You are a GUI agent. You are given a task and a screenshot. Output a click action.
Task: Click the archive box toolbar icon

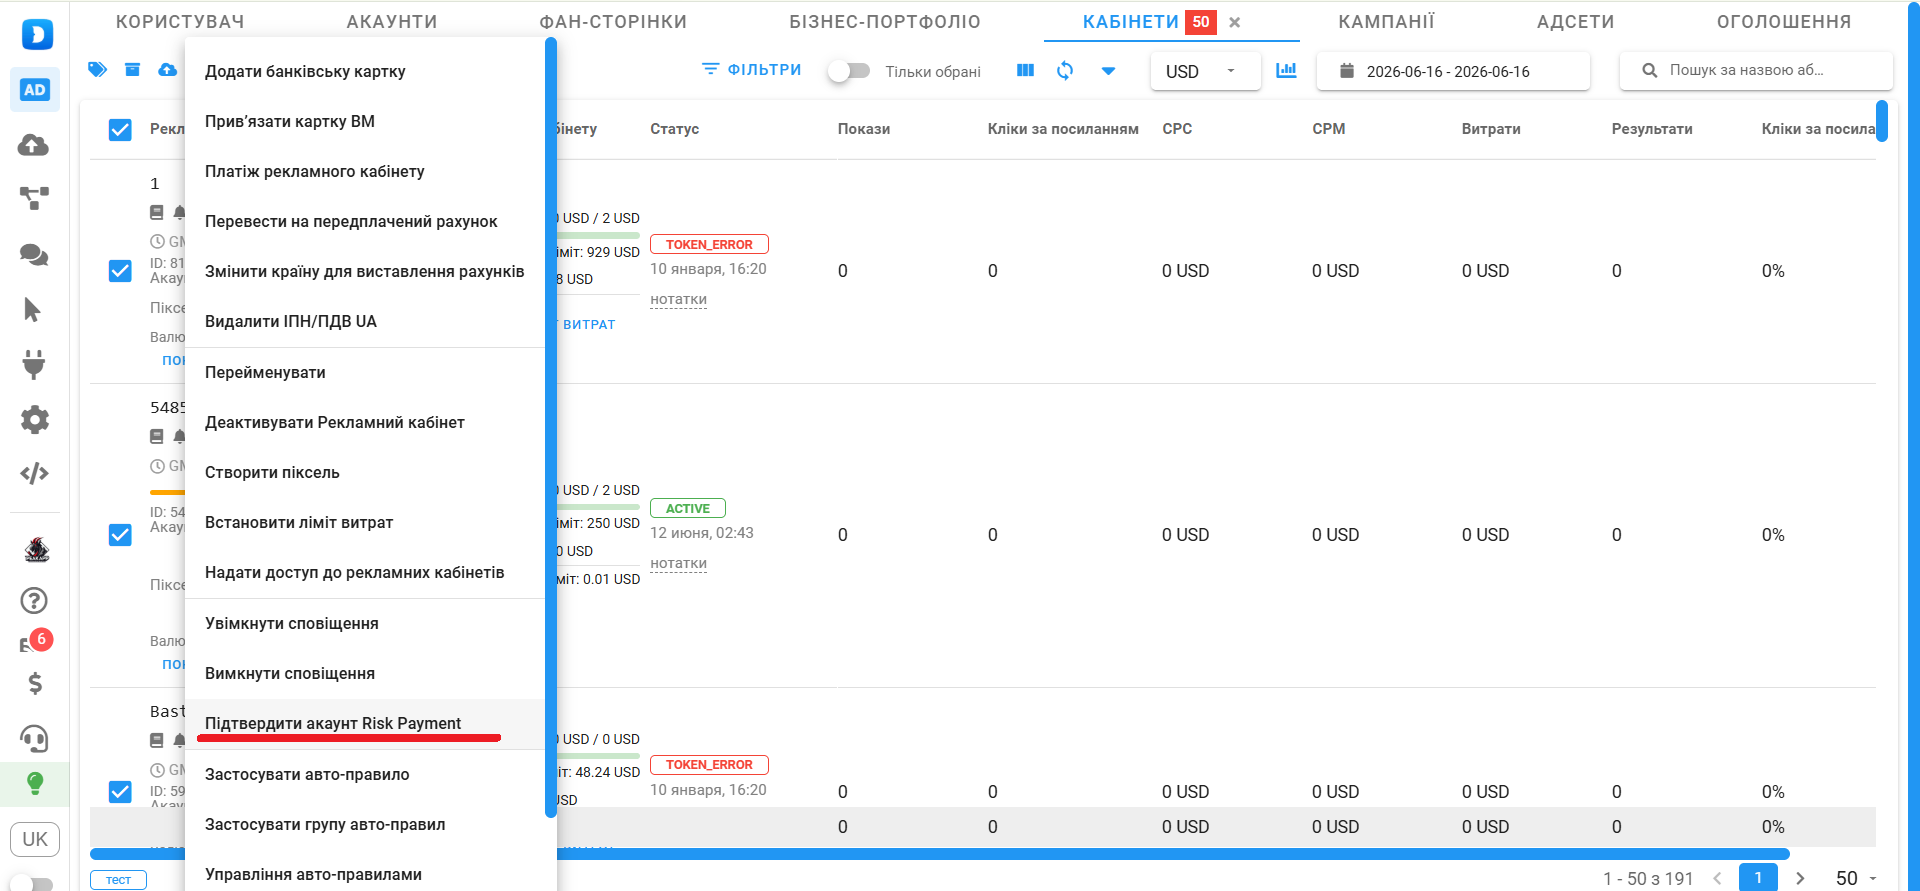pos(132,69)
